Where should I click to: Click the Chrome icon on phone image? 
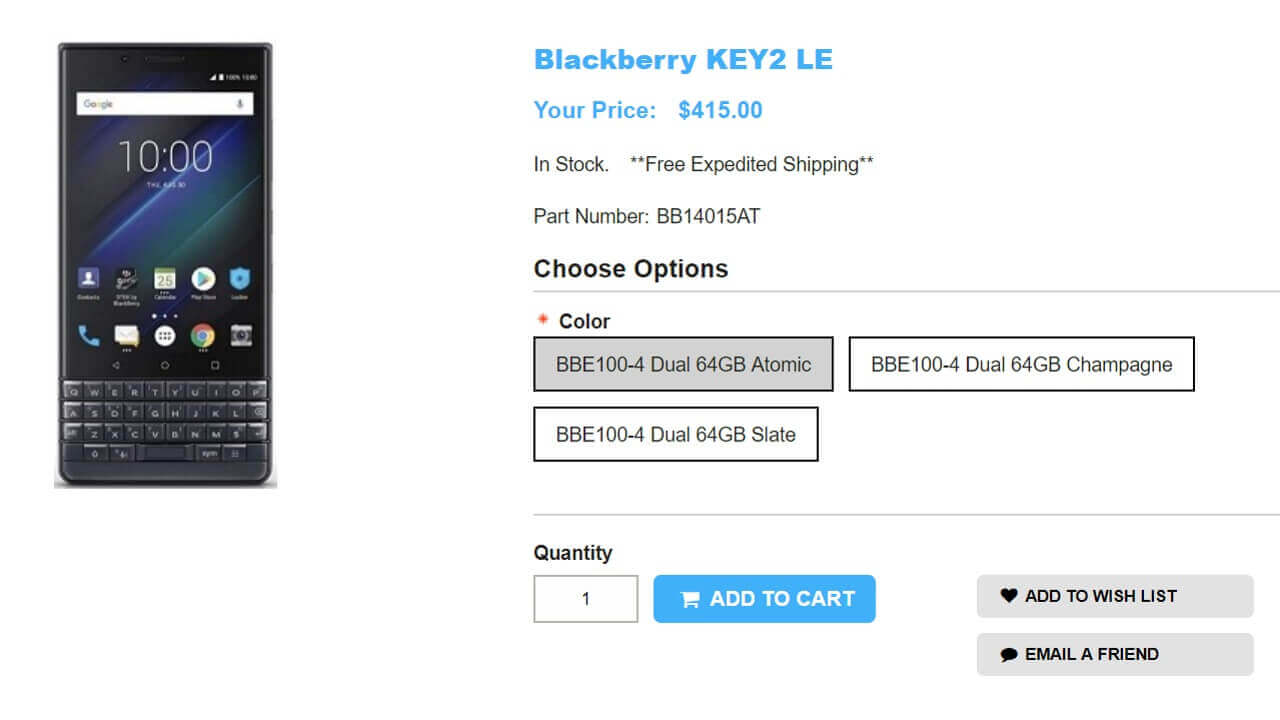[203, 336]
